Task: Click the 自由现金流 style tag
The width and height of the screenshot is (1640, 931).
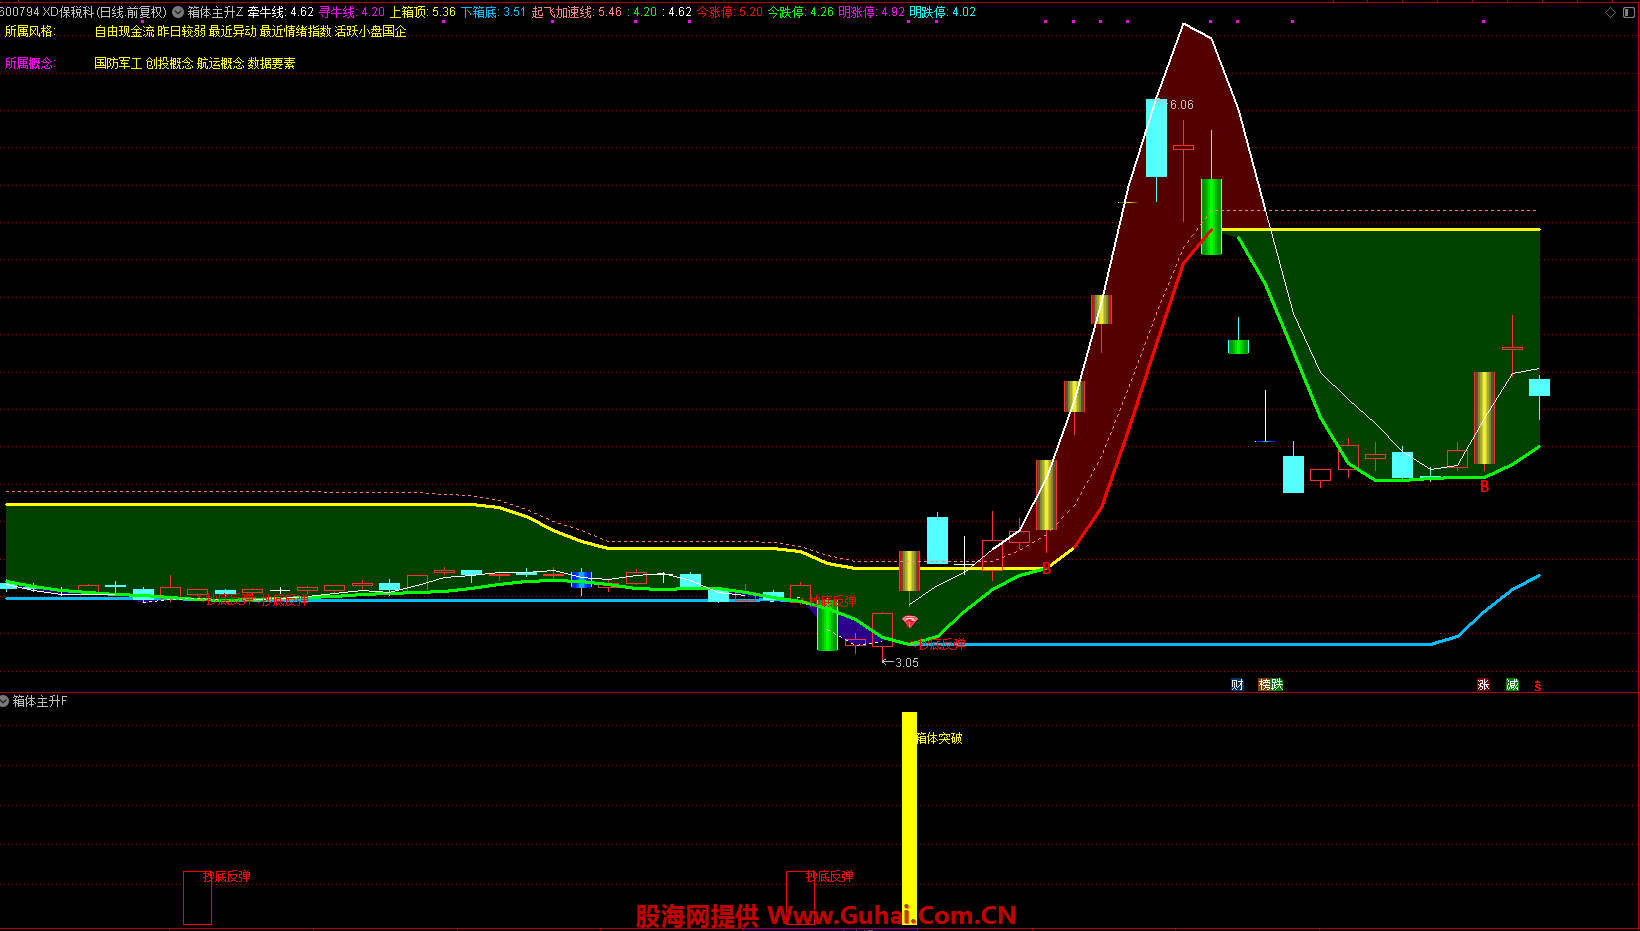Action: pyautogui.click(x=125, y=32)
